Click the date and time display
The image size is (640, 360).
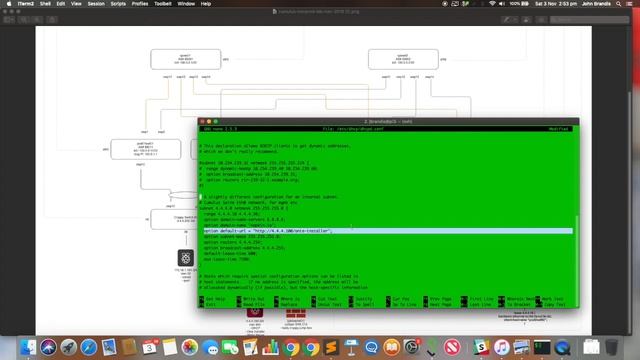pyautogui.click(x=556, y=4)
